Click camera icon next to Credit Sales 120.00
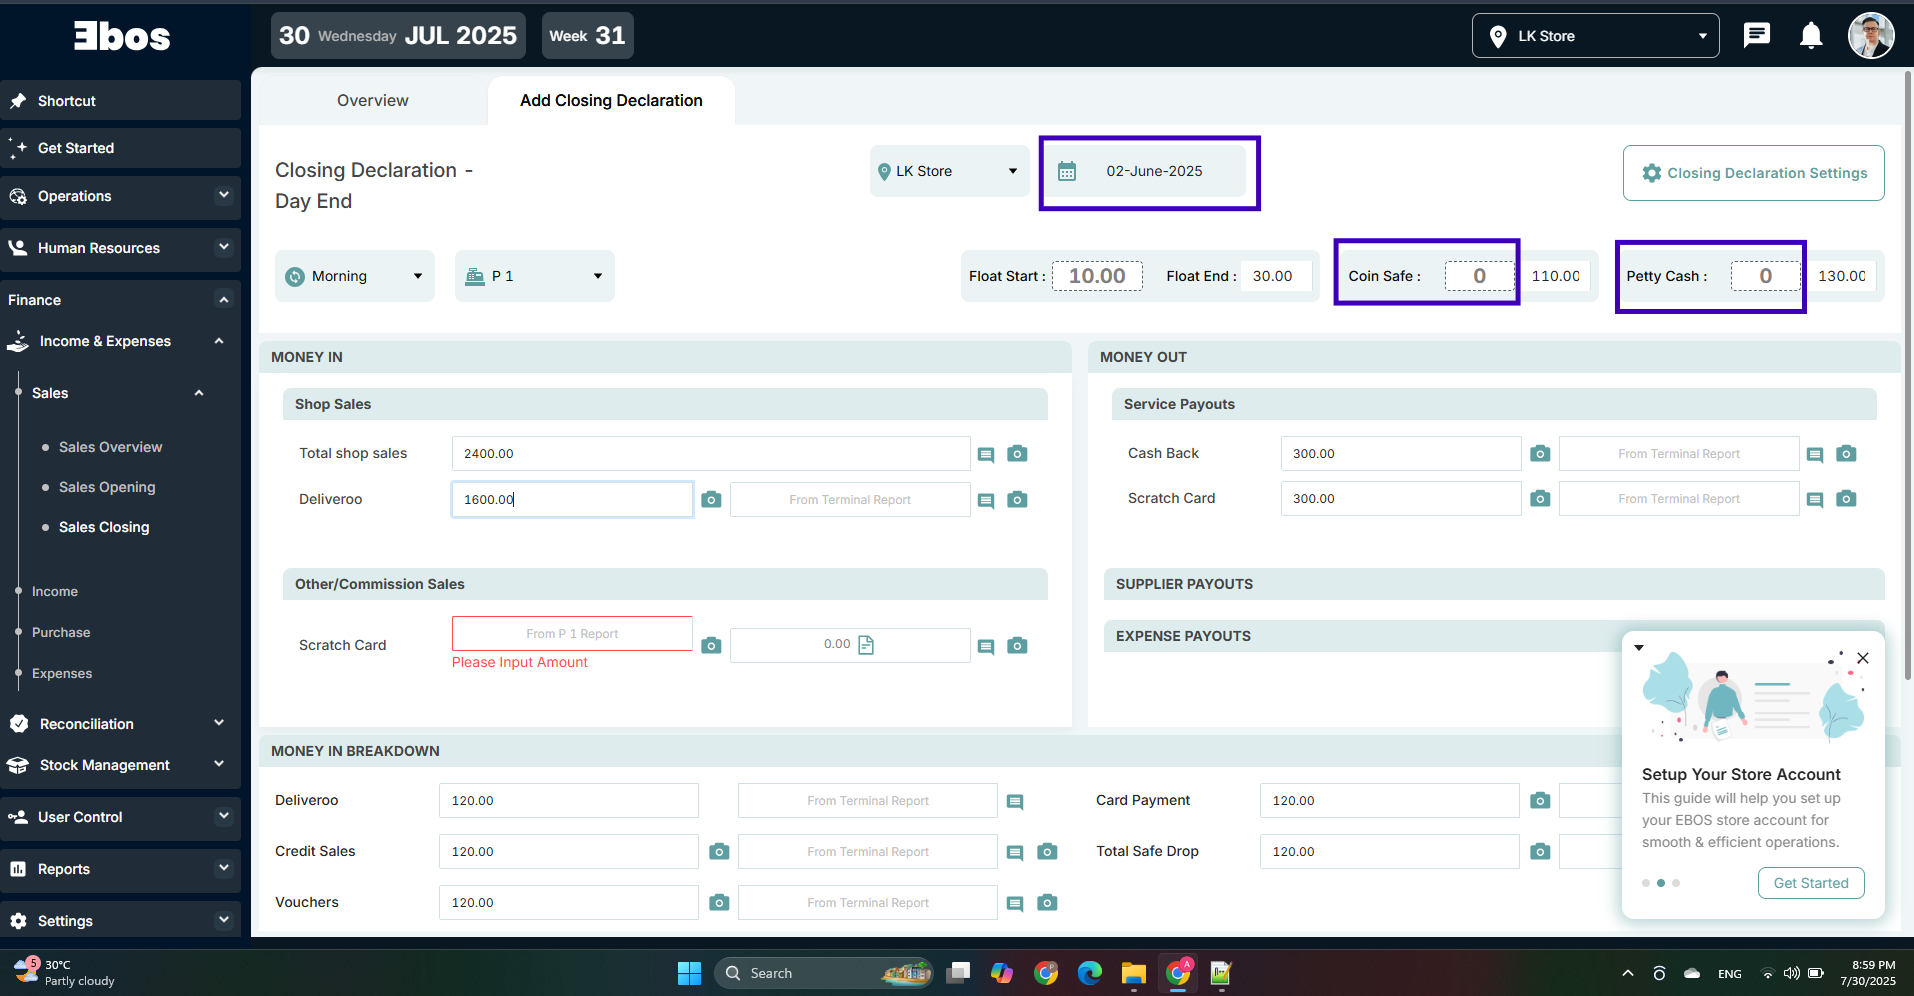This screenshot has height=996, width=1914. (x=719, y=852)
